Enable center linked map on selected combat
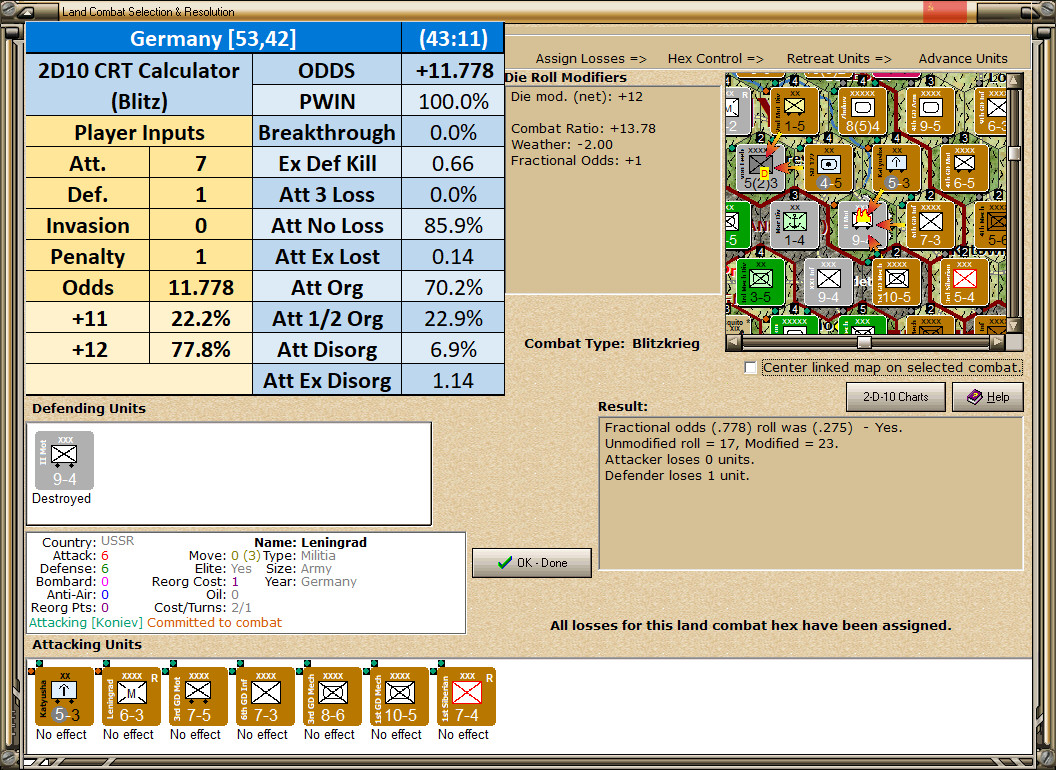 click(750, 367)
